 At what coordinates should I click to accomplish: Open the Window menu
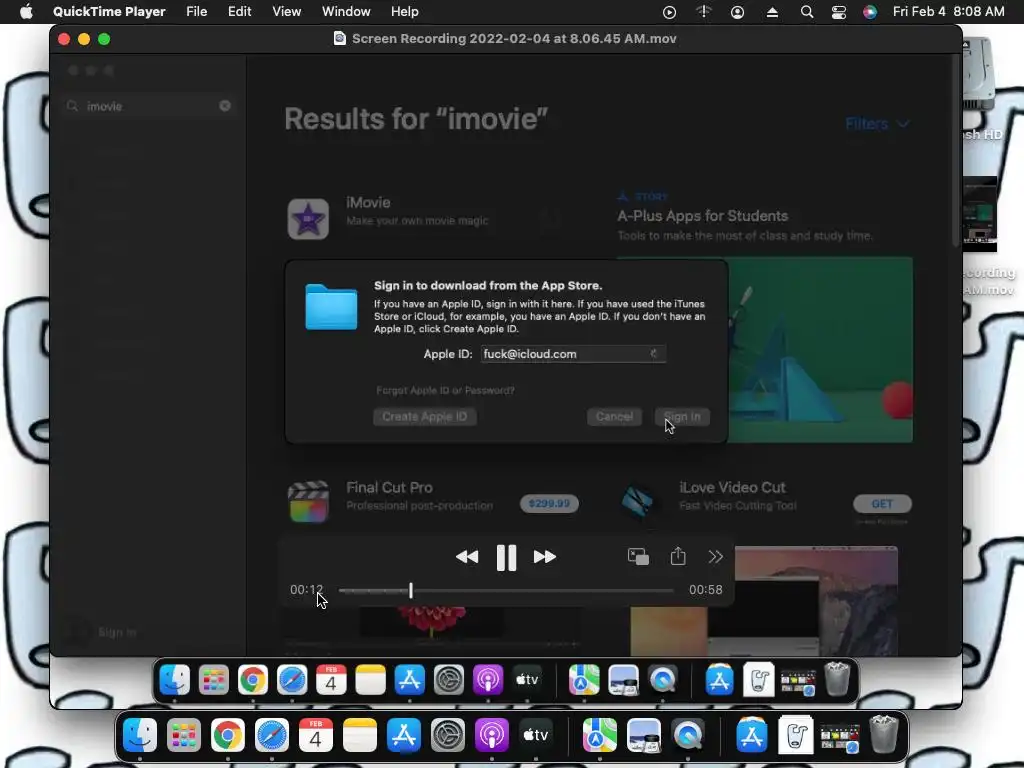tap(346, 12)
